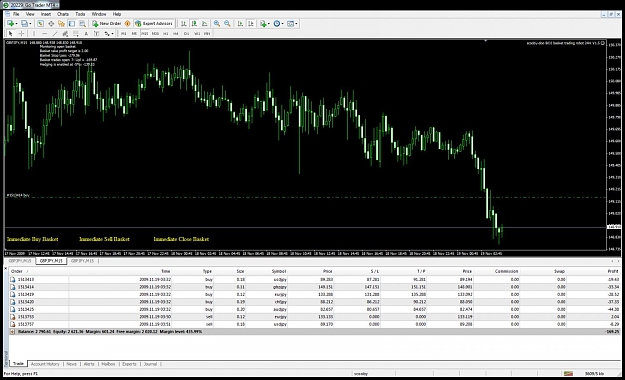The width and height of the screenshot is (625, 380).
Task: Sort orders by Profit column header
Action: click(613, 271)
